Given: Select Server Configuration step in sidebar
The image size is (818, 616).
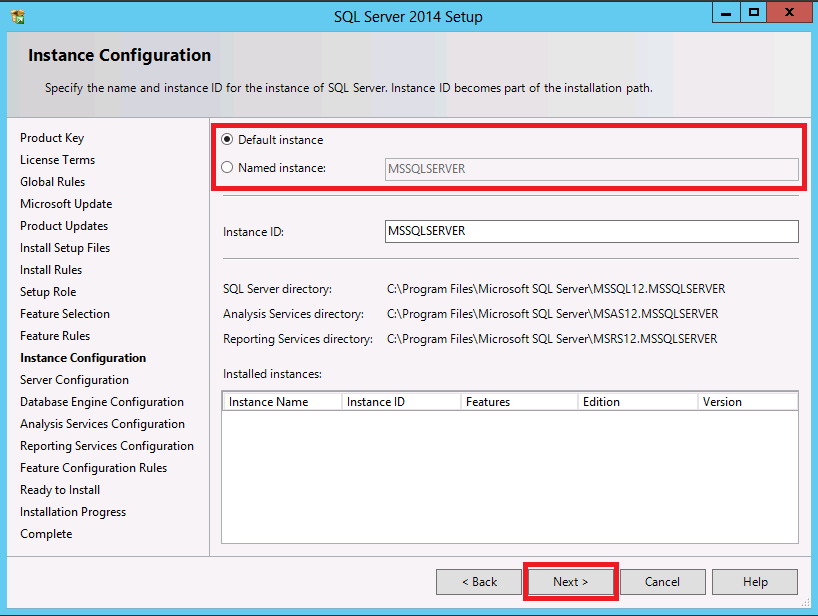Looking at the screenshot, I should pyautogui.click(x=74, y=380).
